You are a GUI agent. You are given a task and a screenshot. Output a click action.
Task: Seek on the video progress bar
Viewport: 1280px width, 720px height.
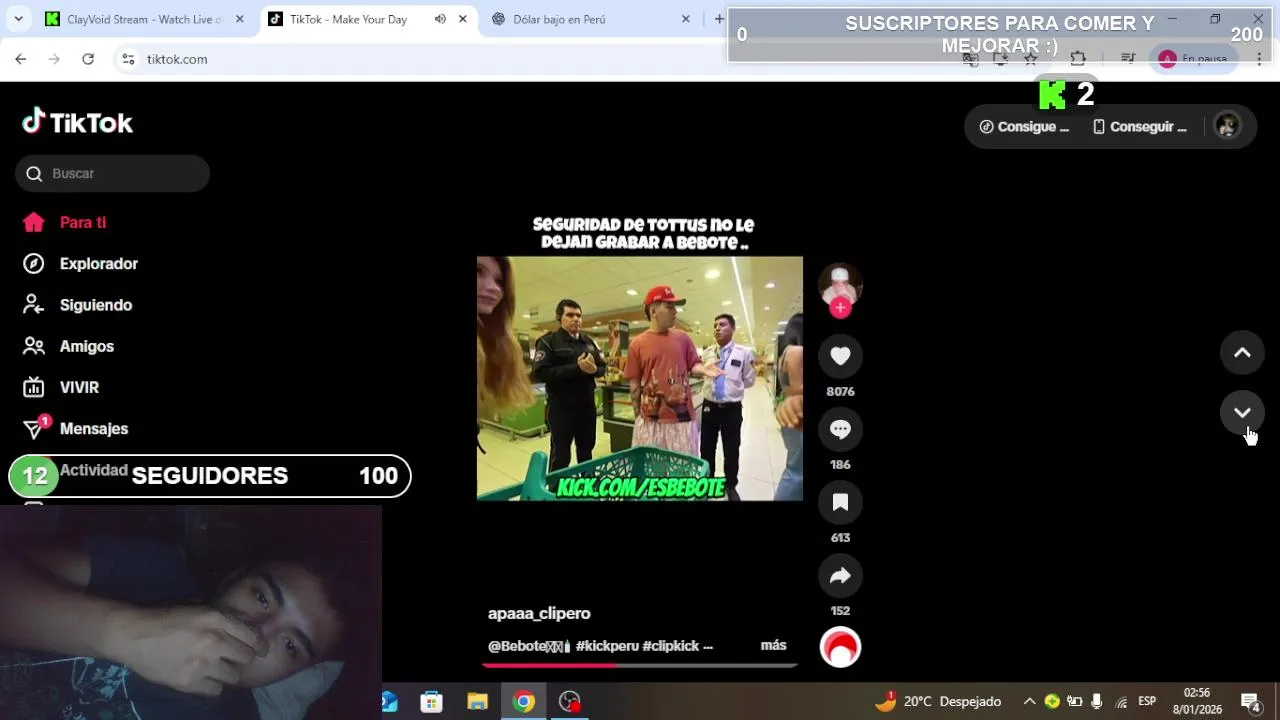tap(640, 664)
